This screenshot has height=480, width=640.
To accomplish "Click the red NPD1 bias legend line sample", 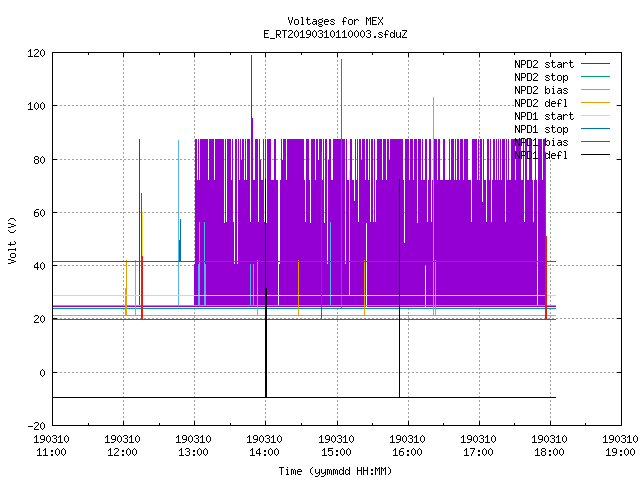I will tap(595, 142).
